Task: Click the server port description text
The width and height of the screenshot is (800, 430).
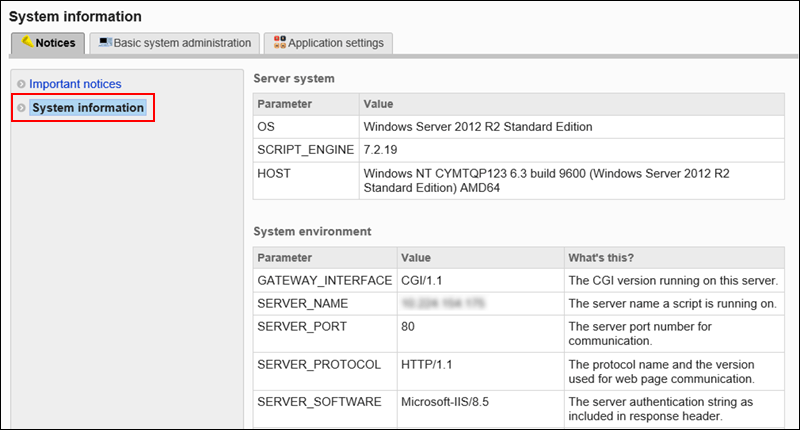Action: click(640, 334)
